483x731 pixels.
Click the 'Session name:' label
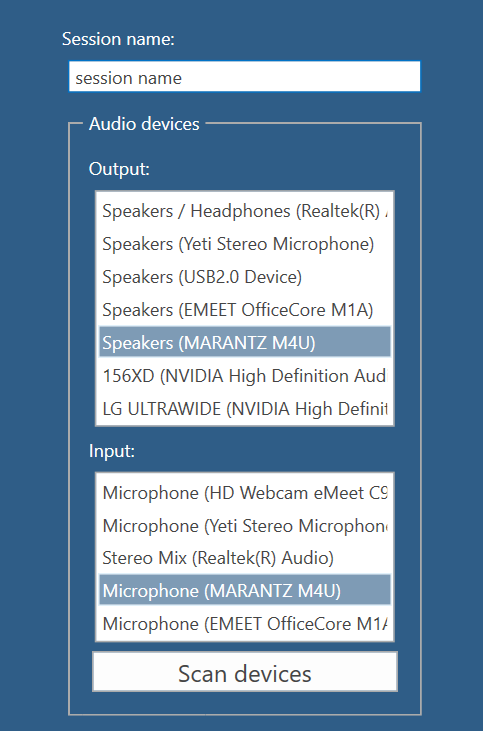point(118,39)
